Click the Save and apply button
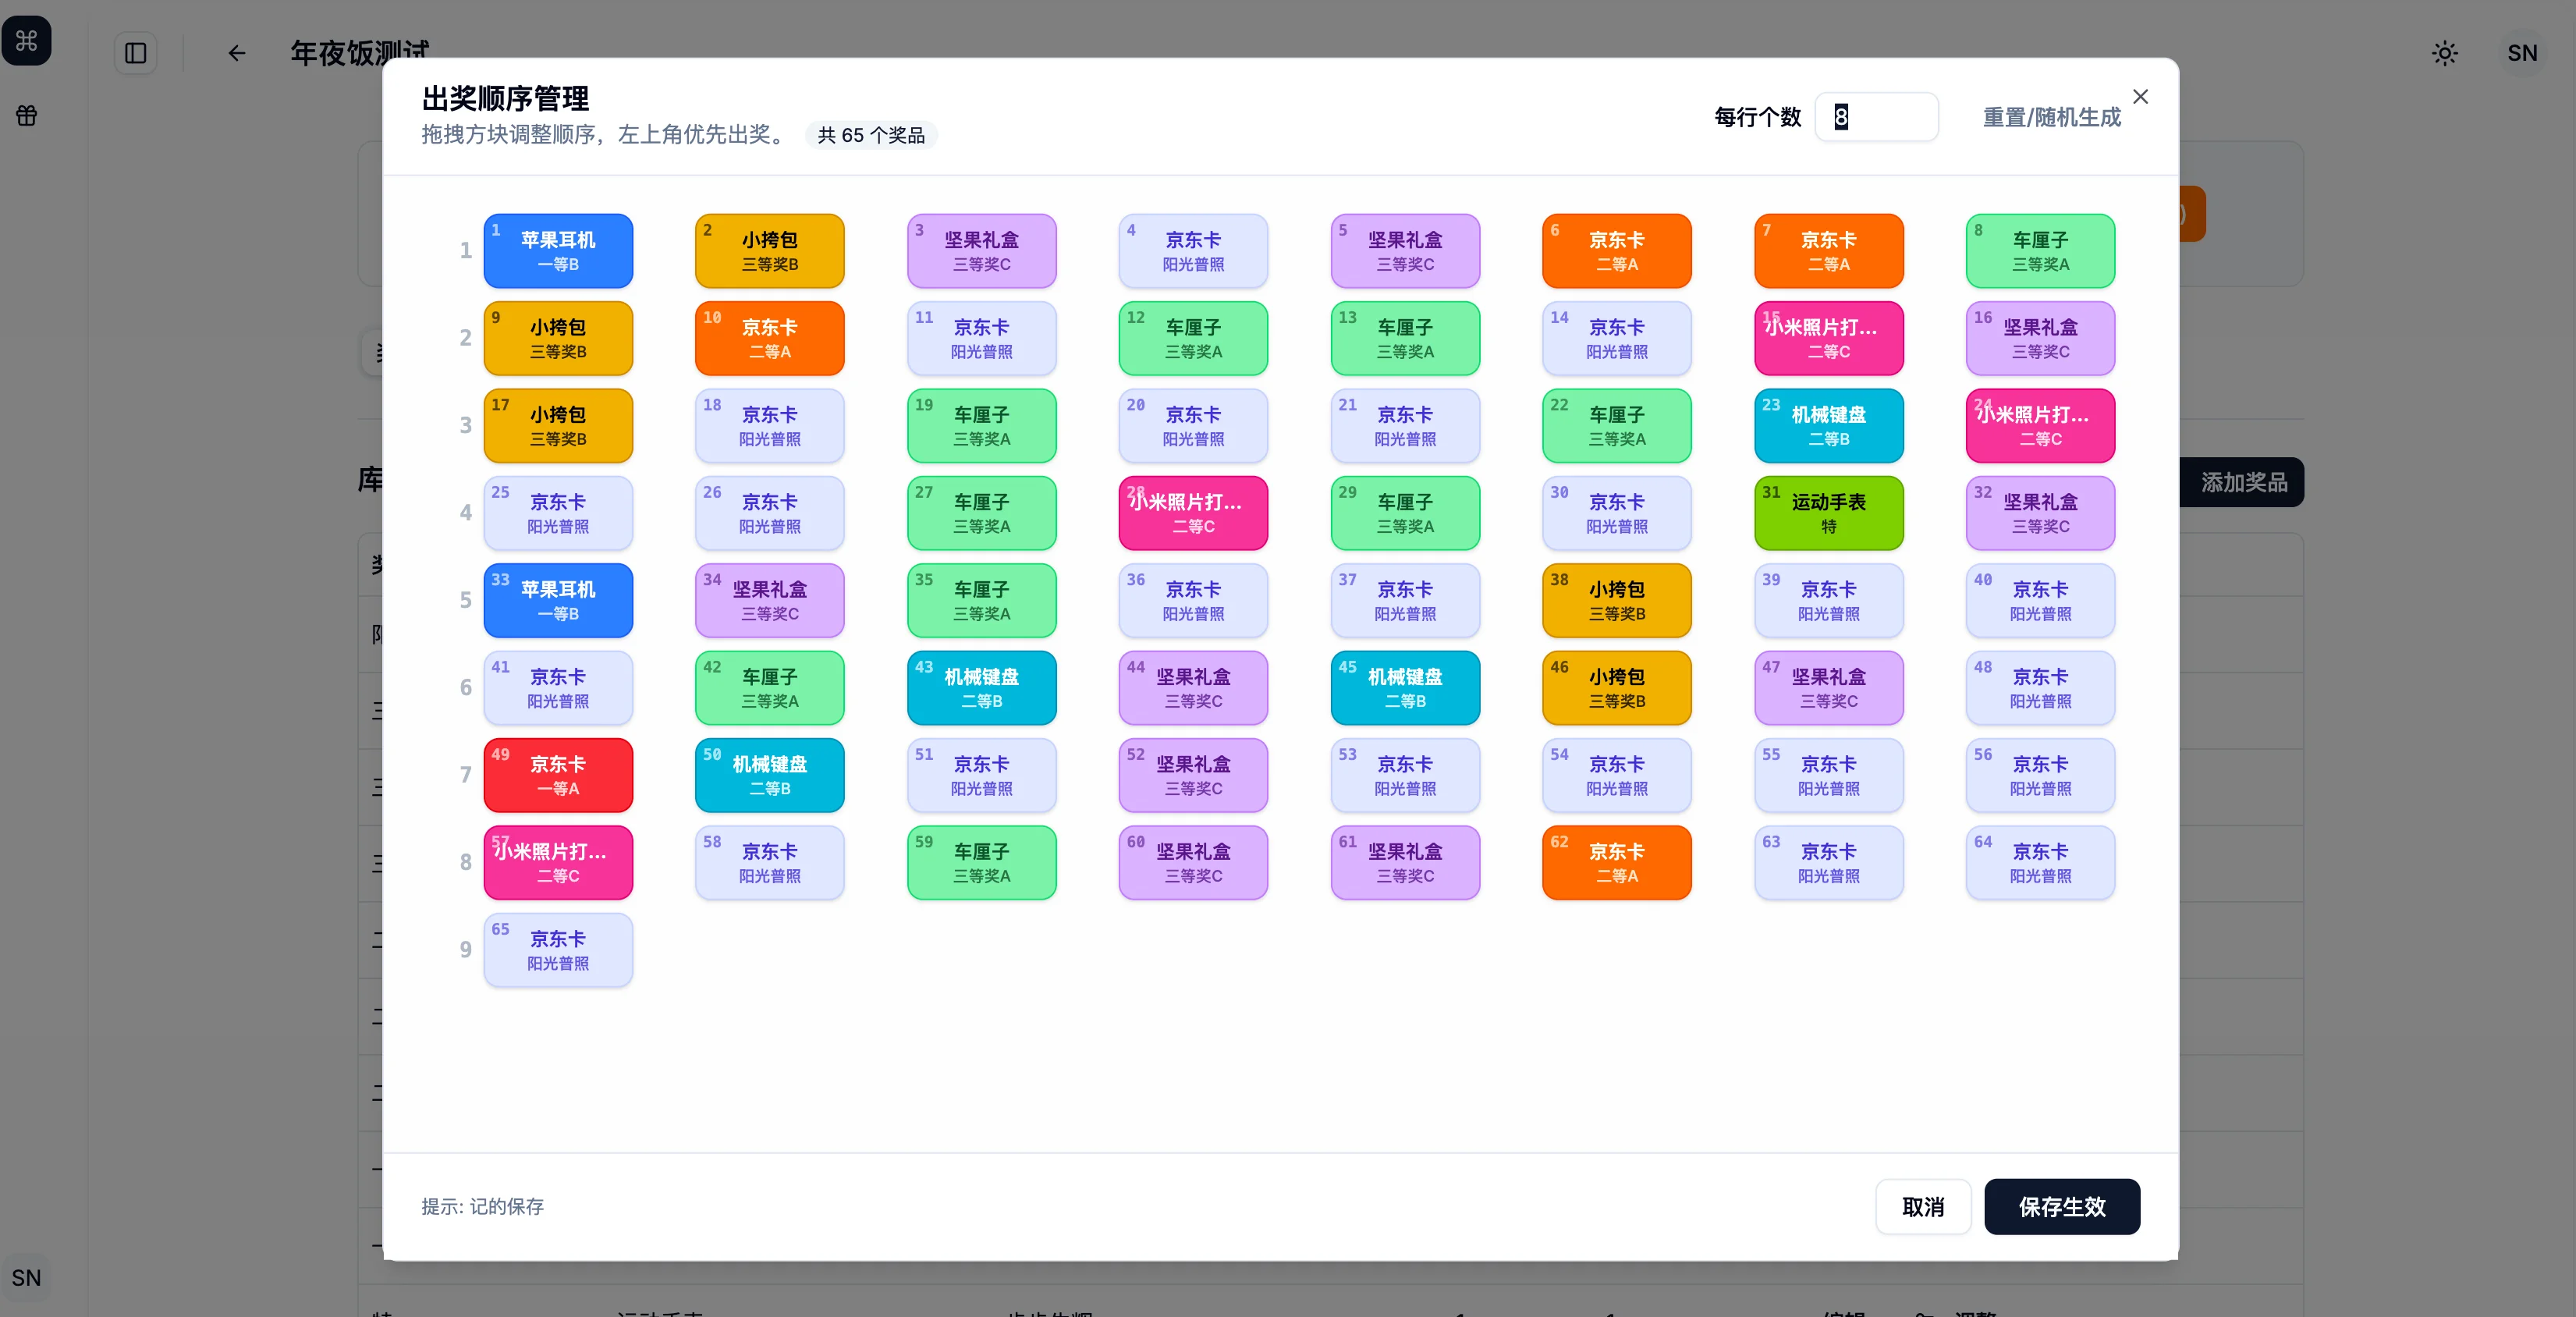 (x=2061, y=1206)
